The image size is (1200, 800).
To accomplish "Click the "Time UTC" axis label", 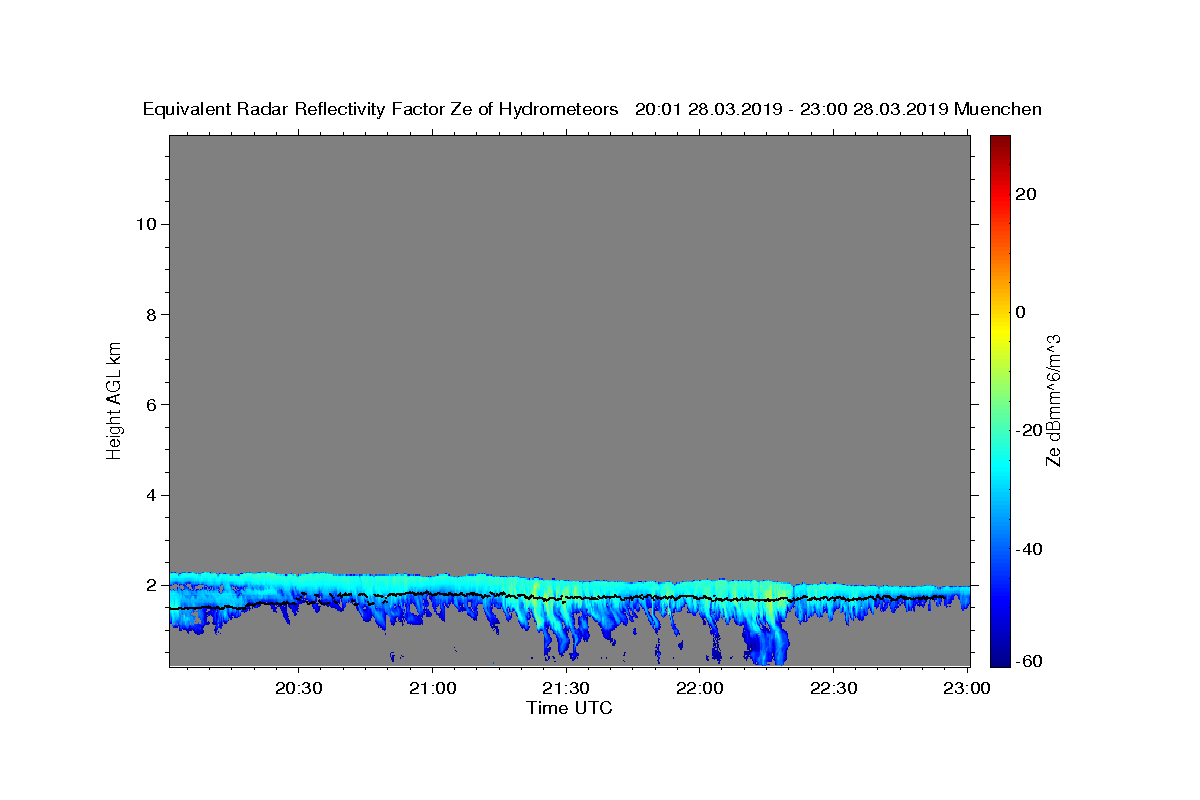I will tap(569, 708).
